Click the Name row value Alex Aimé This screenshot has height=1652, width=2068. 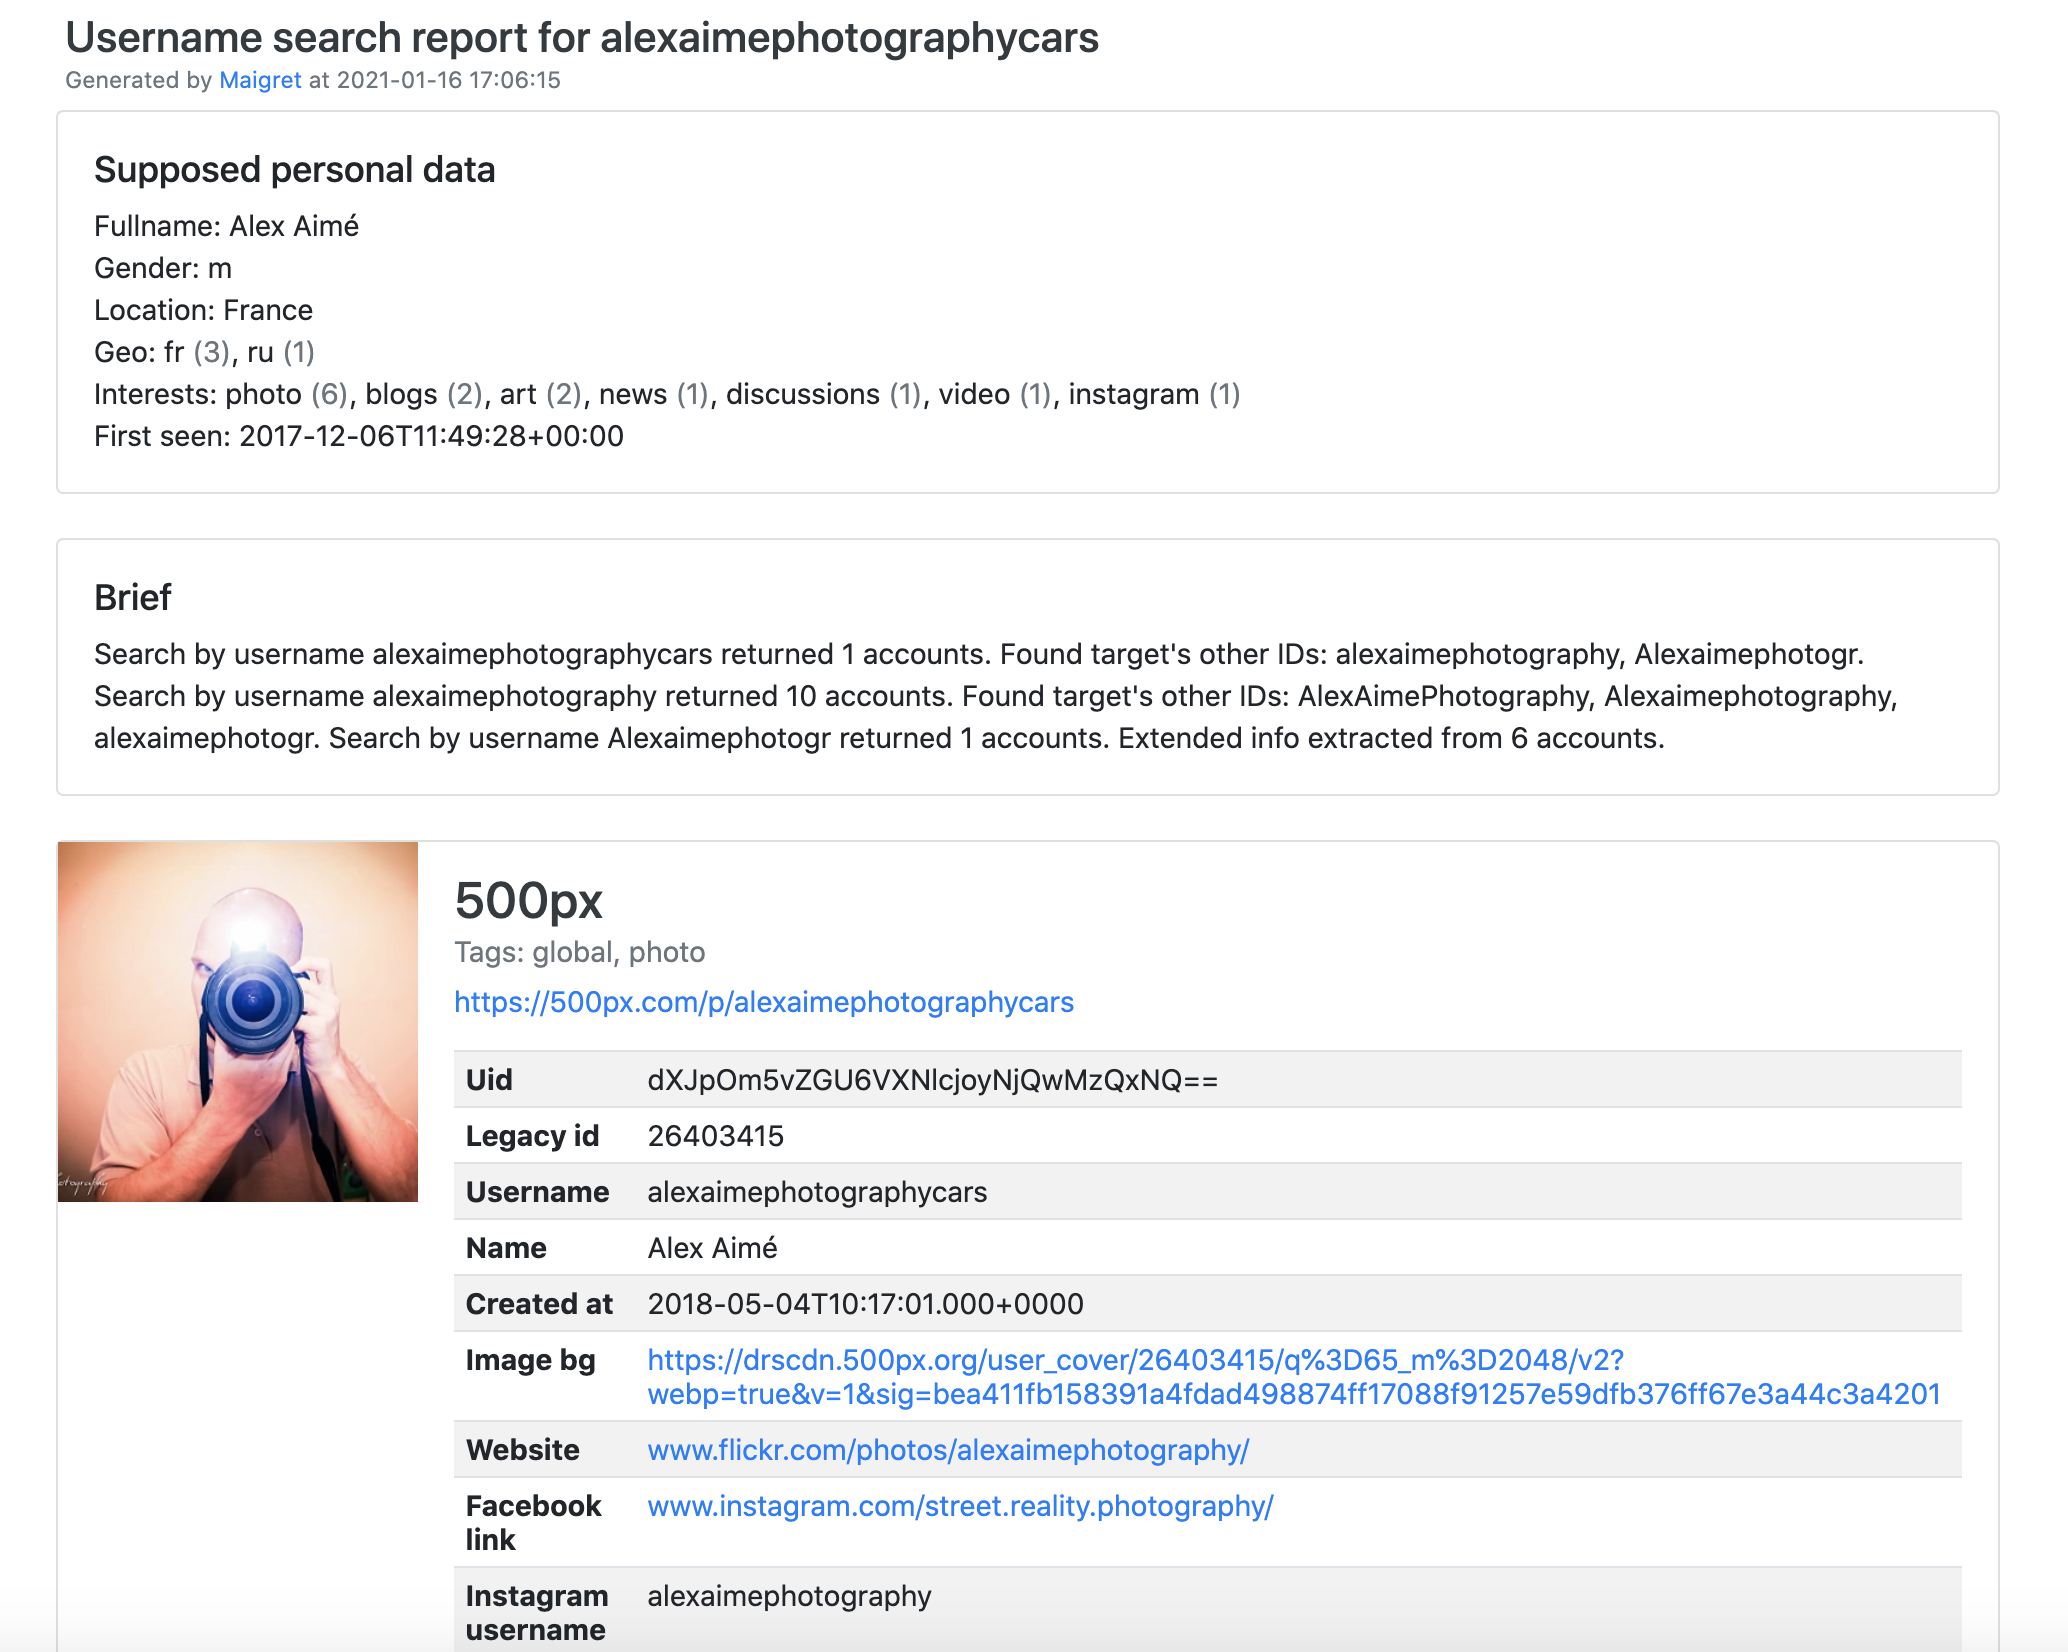tap(711, 1248)
